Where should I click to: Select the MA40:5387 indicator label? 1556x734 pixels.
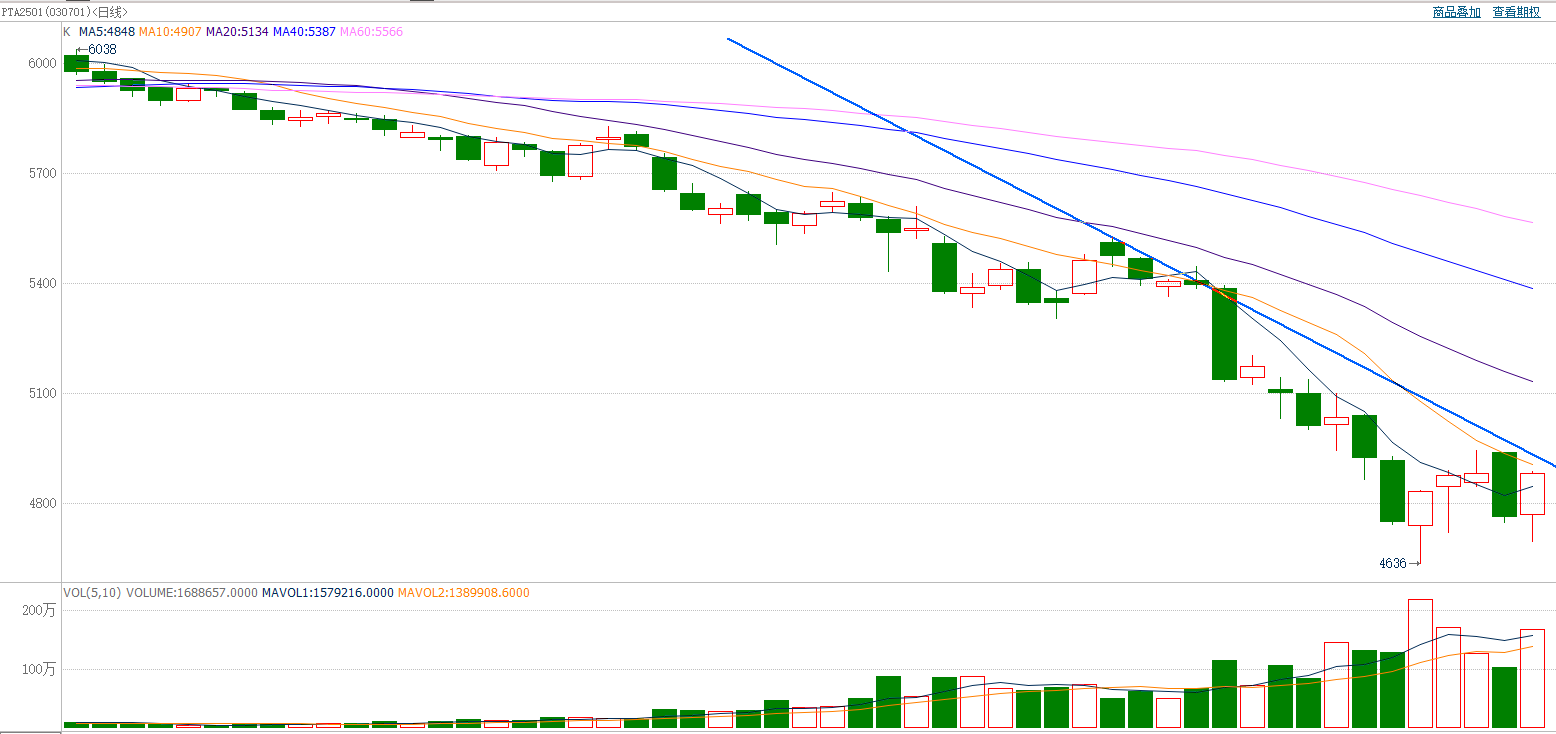pos(304,32)
